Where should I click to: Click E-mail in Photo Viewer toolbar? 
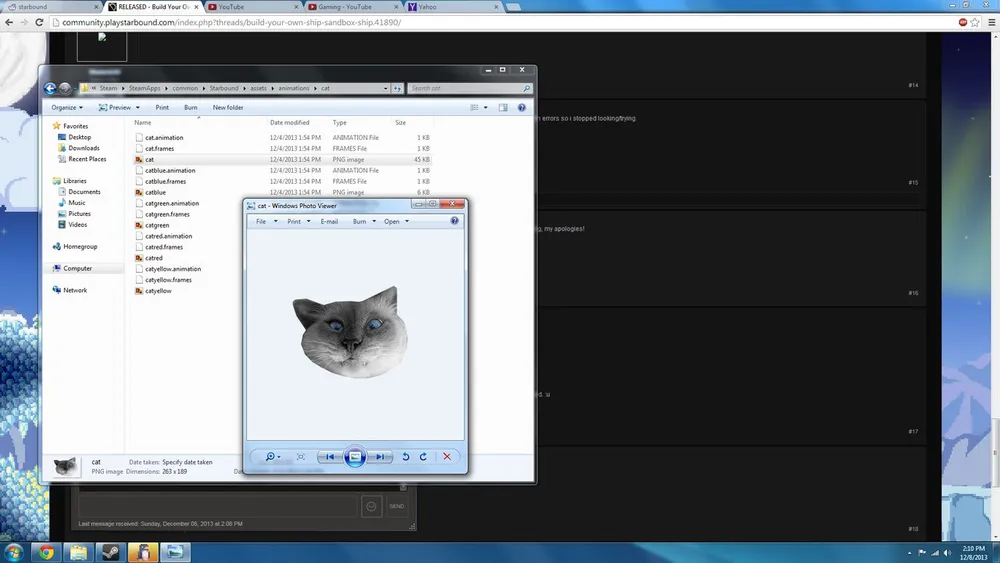coord(329,221)
